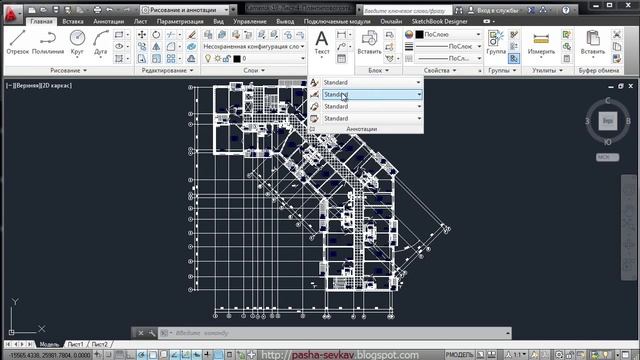
Task: Click the print icon in quick access toolbar
Action: coord(97,9)
